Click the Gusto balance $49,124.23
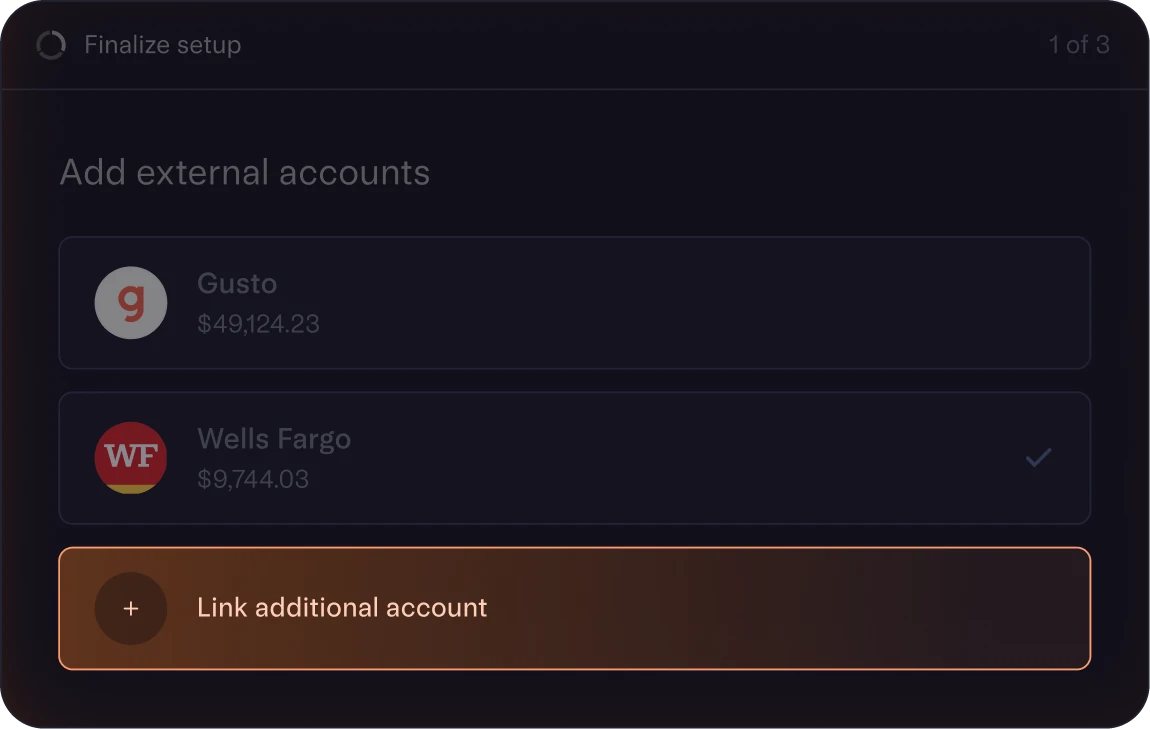This screenshot has width=1150, height=729. 258,323
